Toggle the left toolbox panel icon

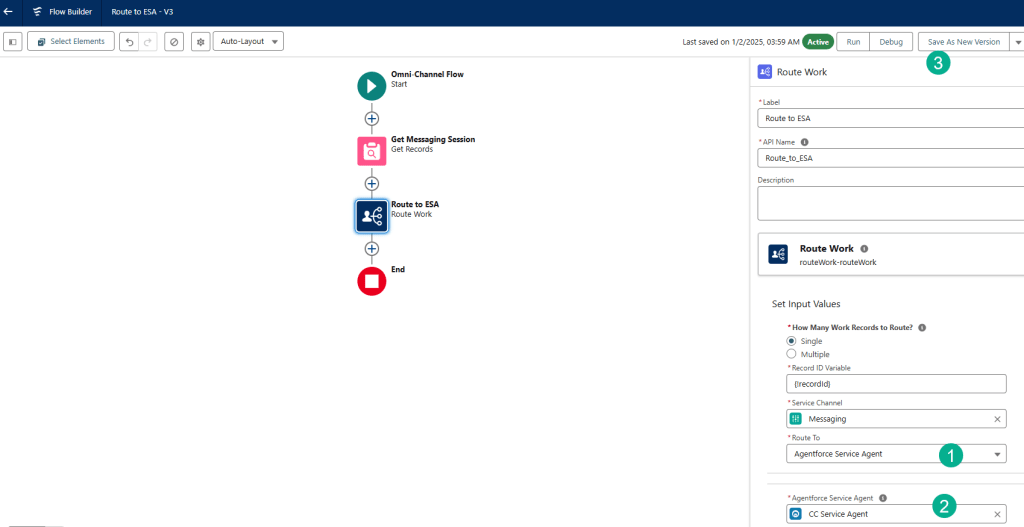[13, 42]
